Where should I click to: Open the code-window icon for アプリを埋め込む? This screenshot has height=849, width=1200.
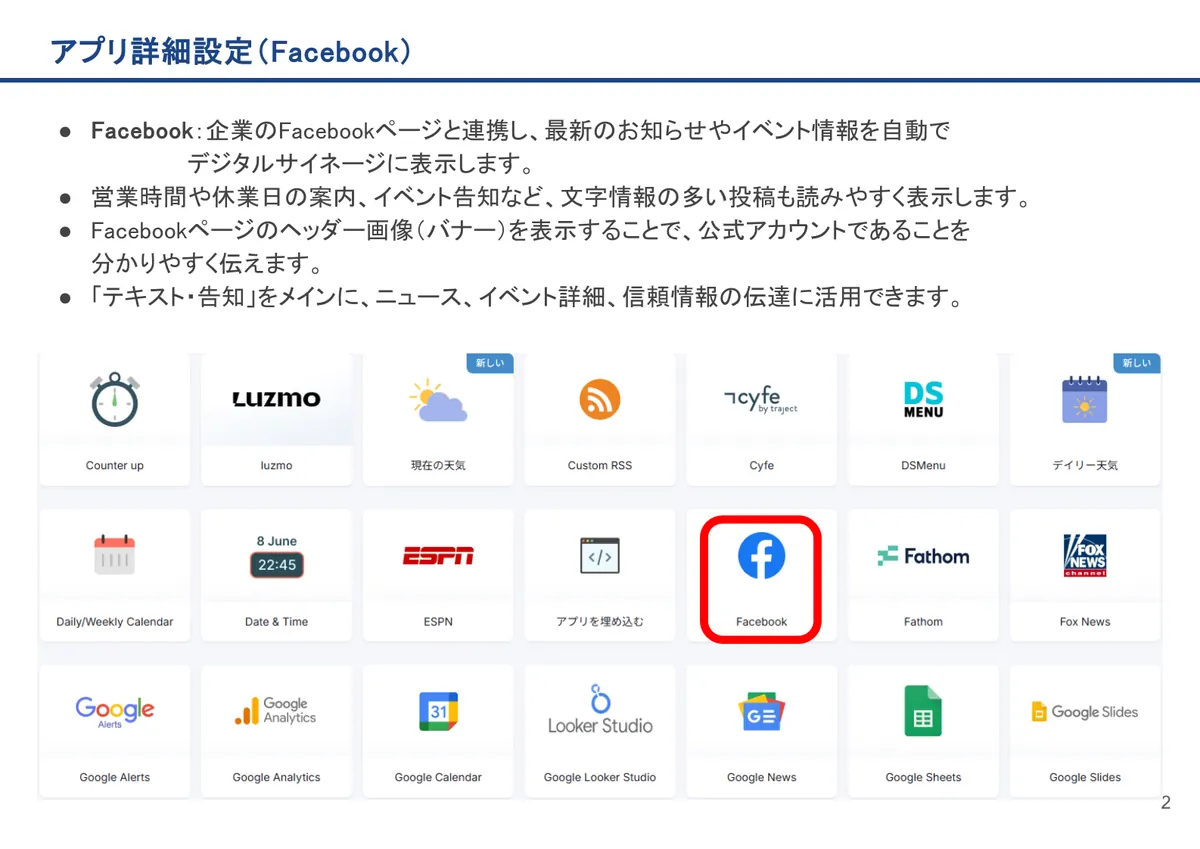point(600,556)
